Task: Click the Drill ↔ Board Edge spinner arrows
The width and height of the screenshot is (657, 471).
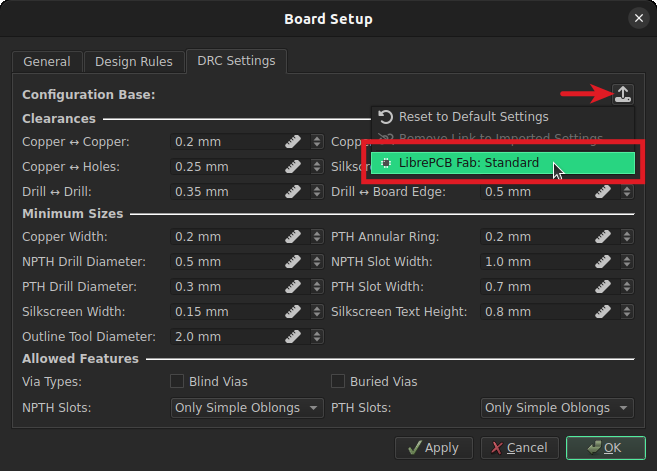Action: (627, 192)
